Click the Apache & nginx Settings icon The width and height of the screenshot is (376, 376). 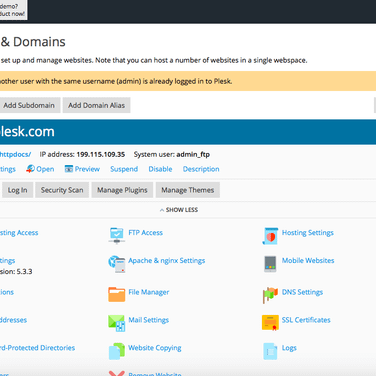point(117,264)
